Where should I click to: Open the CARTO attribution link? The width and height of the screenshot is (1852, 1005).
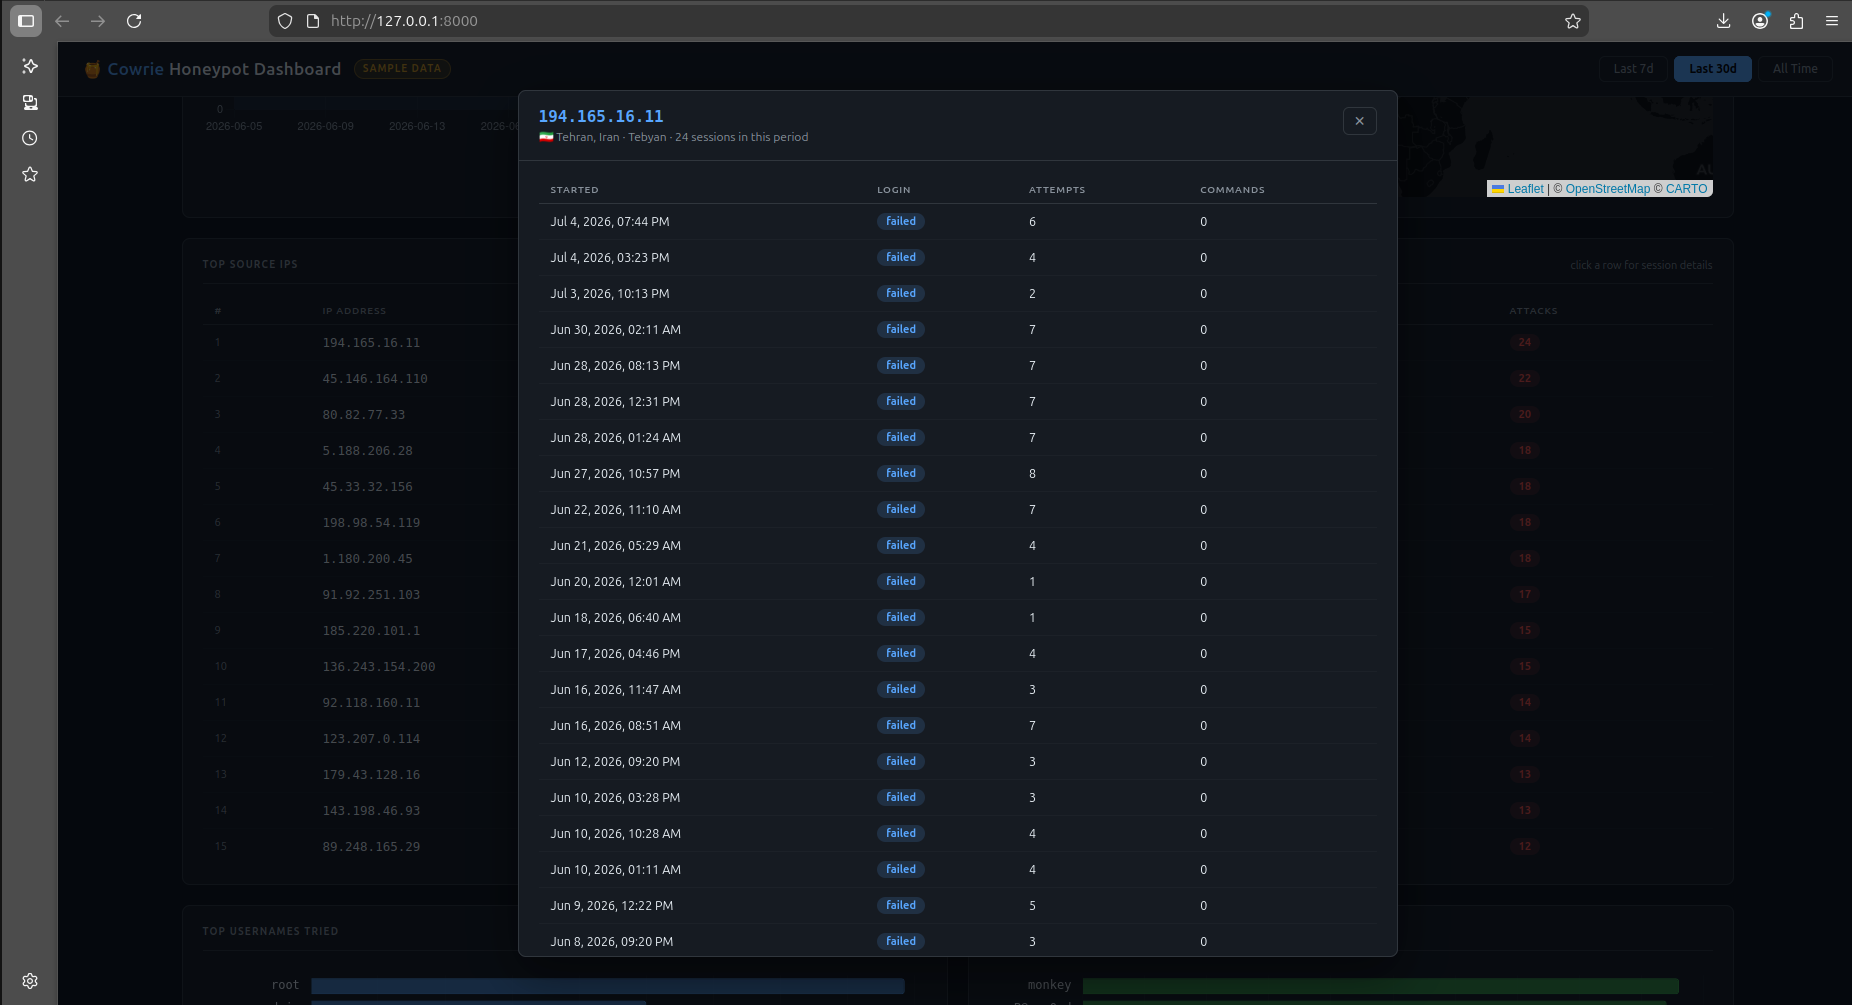(x=1686, y=189)
